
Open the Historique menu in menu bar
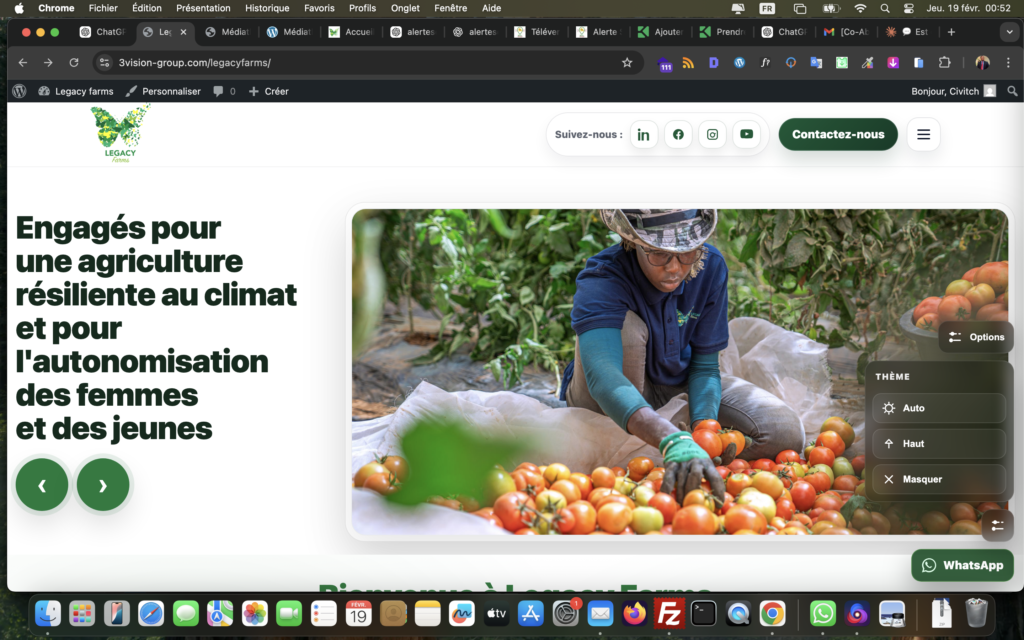click(x=267, y=8)
